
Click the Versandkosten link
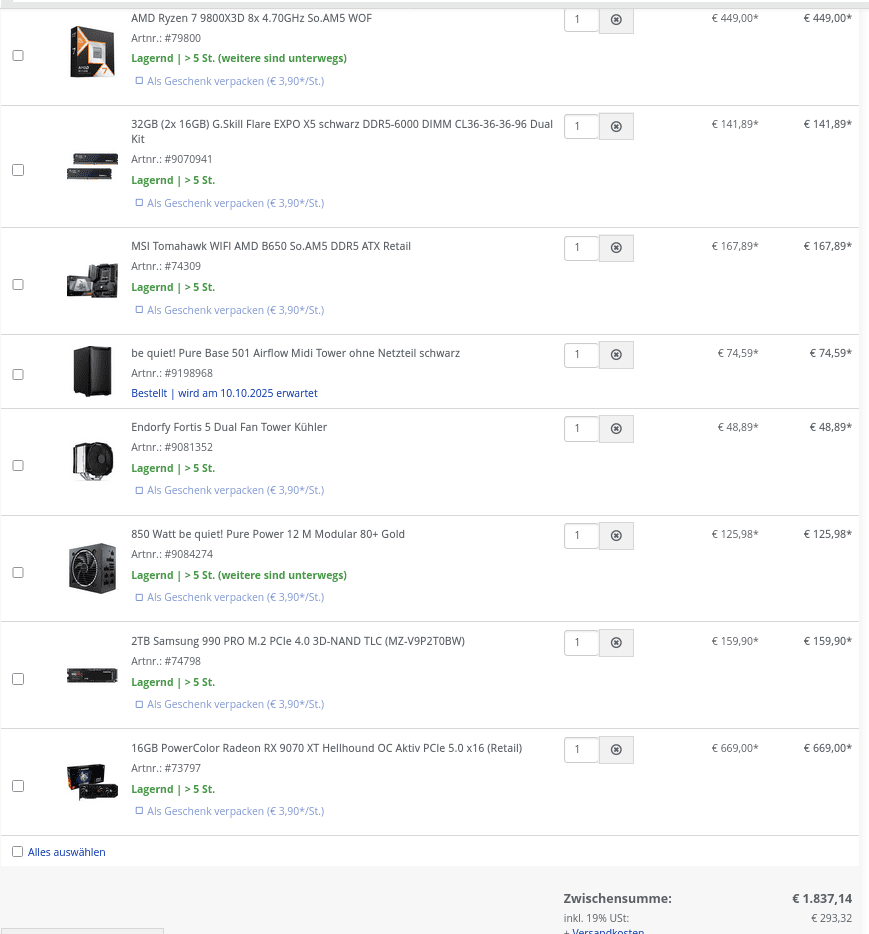(x=607, y=931)
